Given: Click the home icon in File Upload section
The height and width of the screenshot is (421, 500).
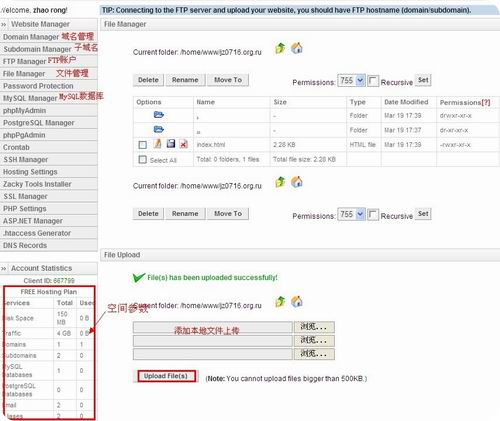Looking at the screenshot, I should point(296,301).
